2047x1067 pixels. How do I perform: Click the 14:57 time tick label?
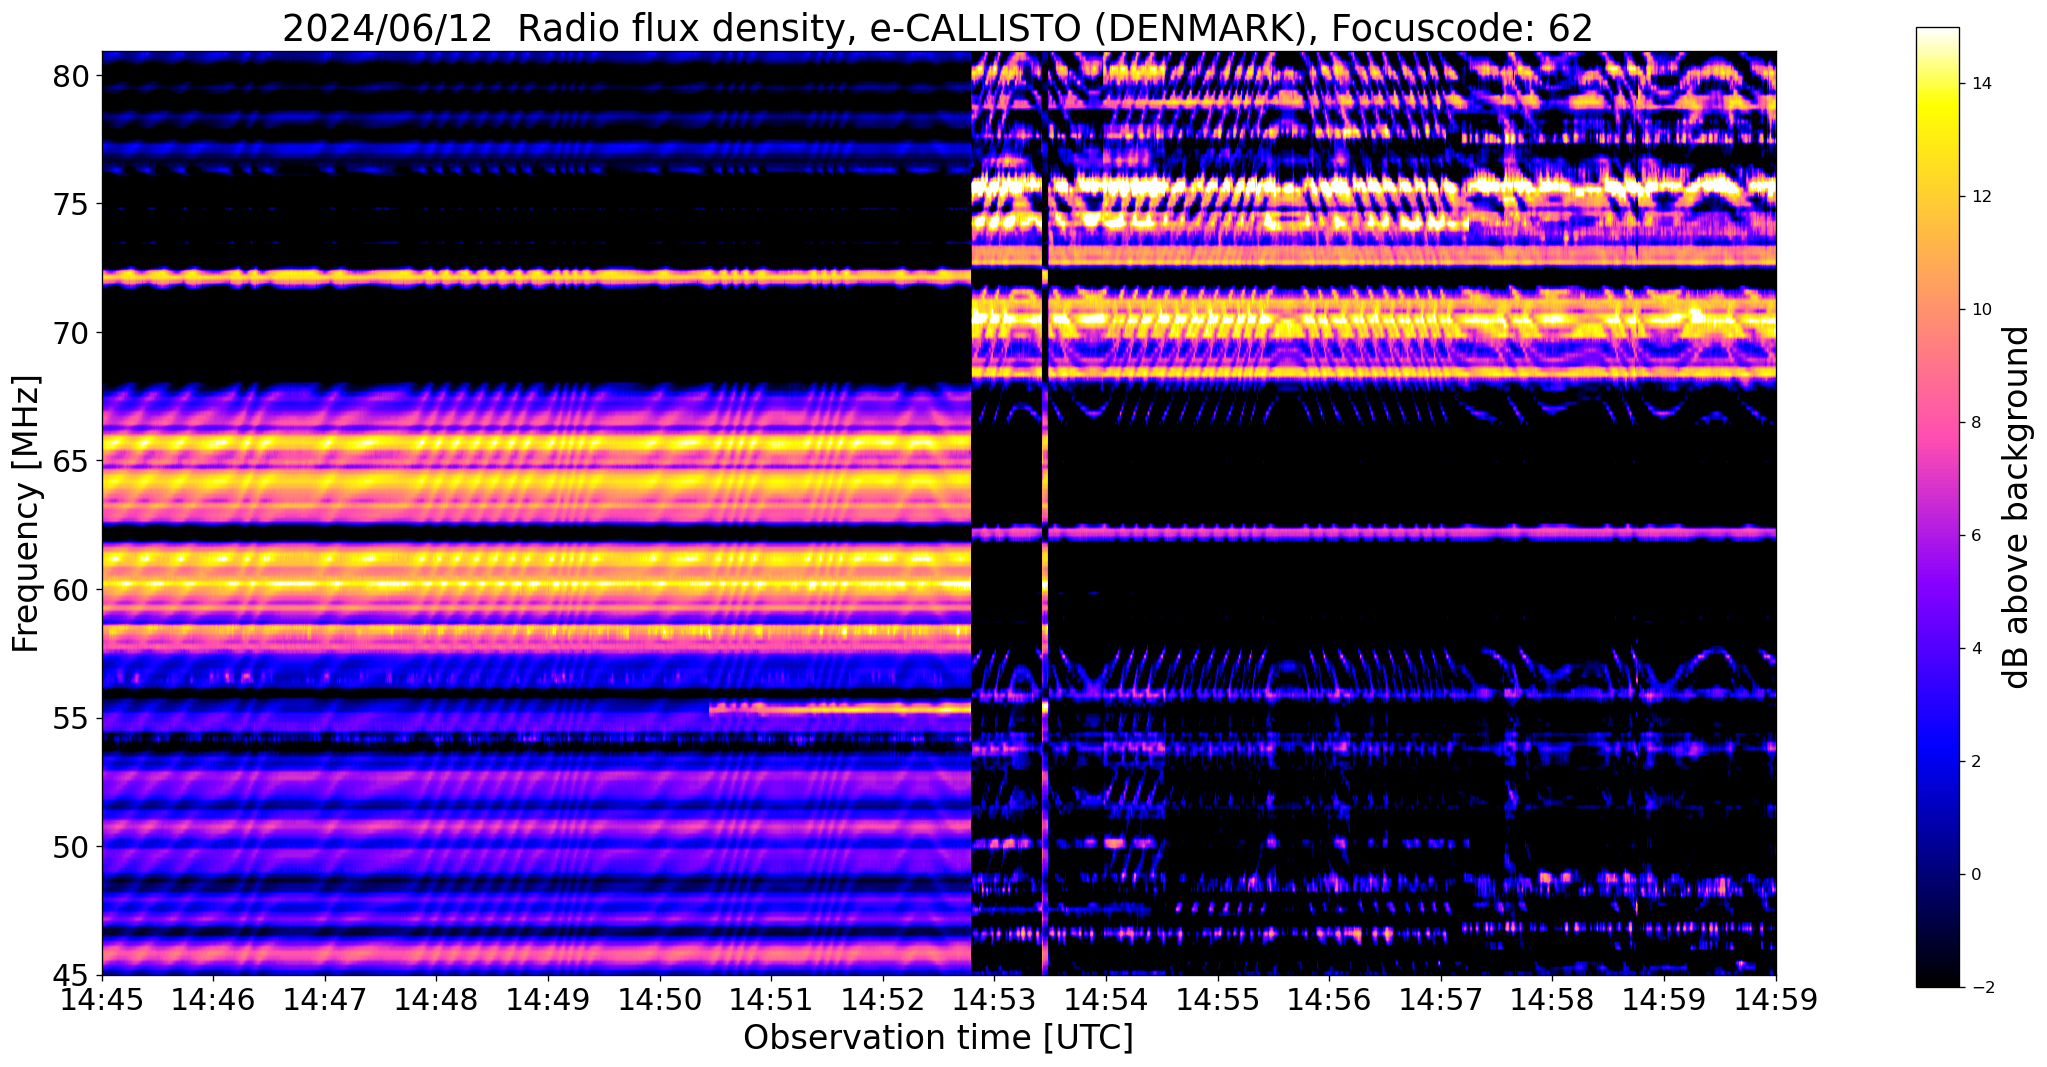(x=1441, y=999)
